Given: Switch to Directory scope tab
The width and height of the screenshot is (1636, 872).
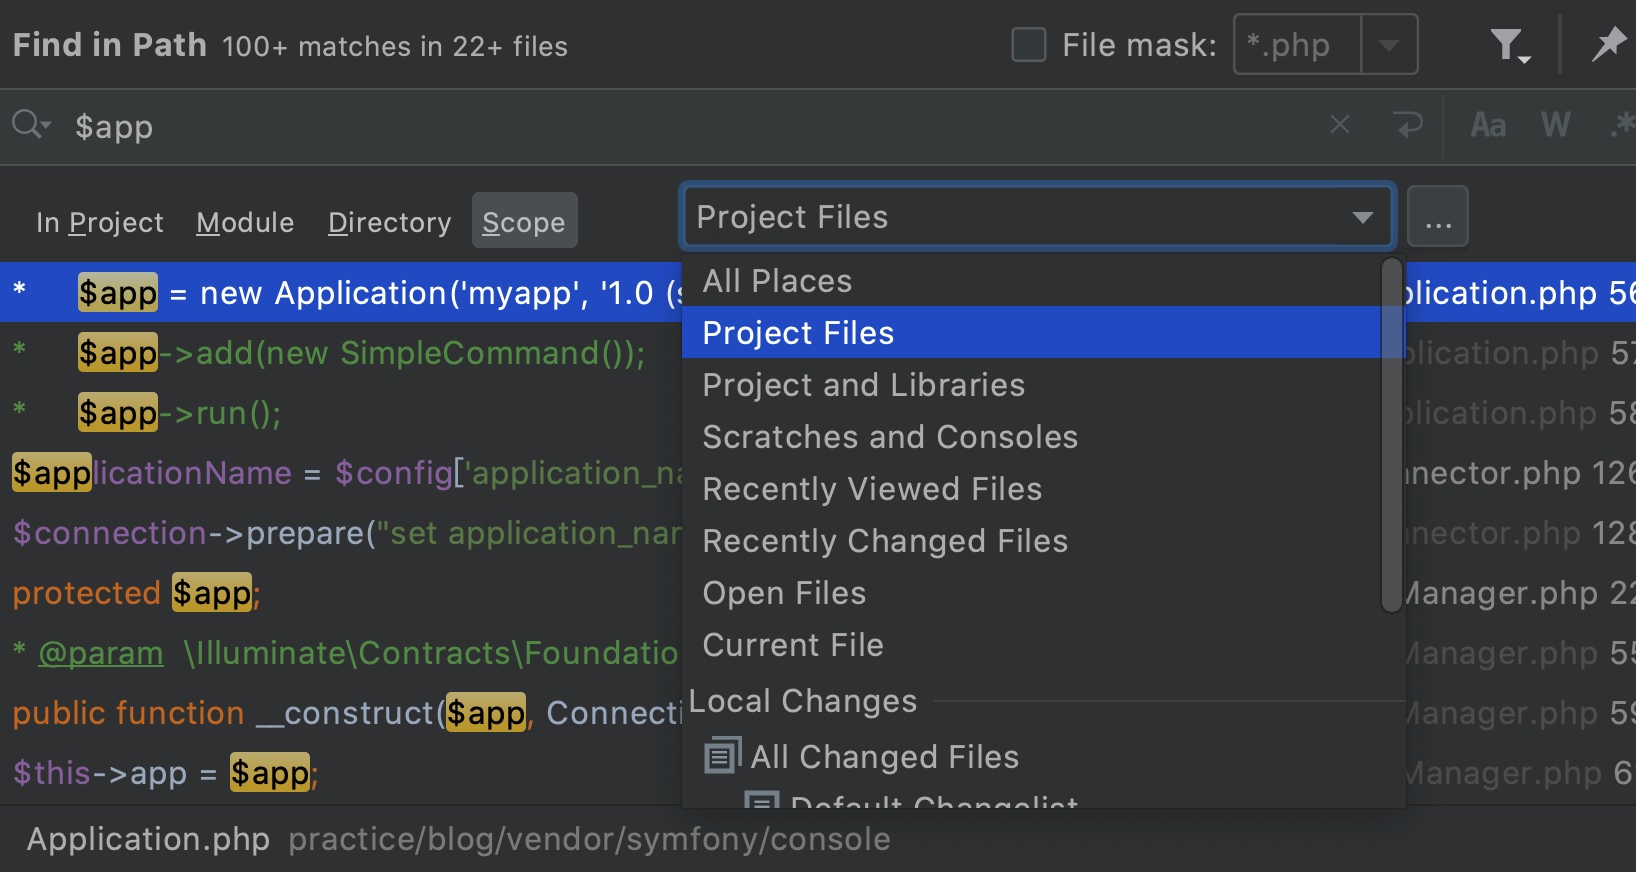Looking at the screenshot, I should point(389,222).
